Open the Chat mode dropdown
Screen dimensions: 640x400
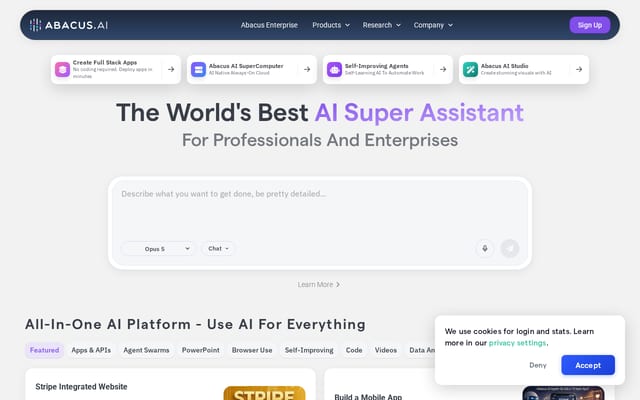[218, 249]
